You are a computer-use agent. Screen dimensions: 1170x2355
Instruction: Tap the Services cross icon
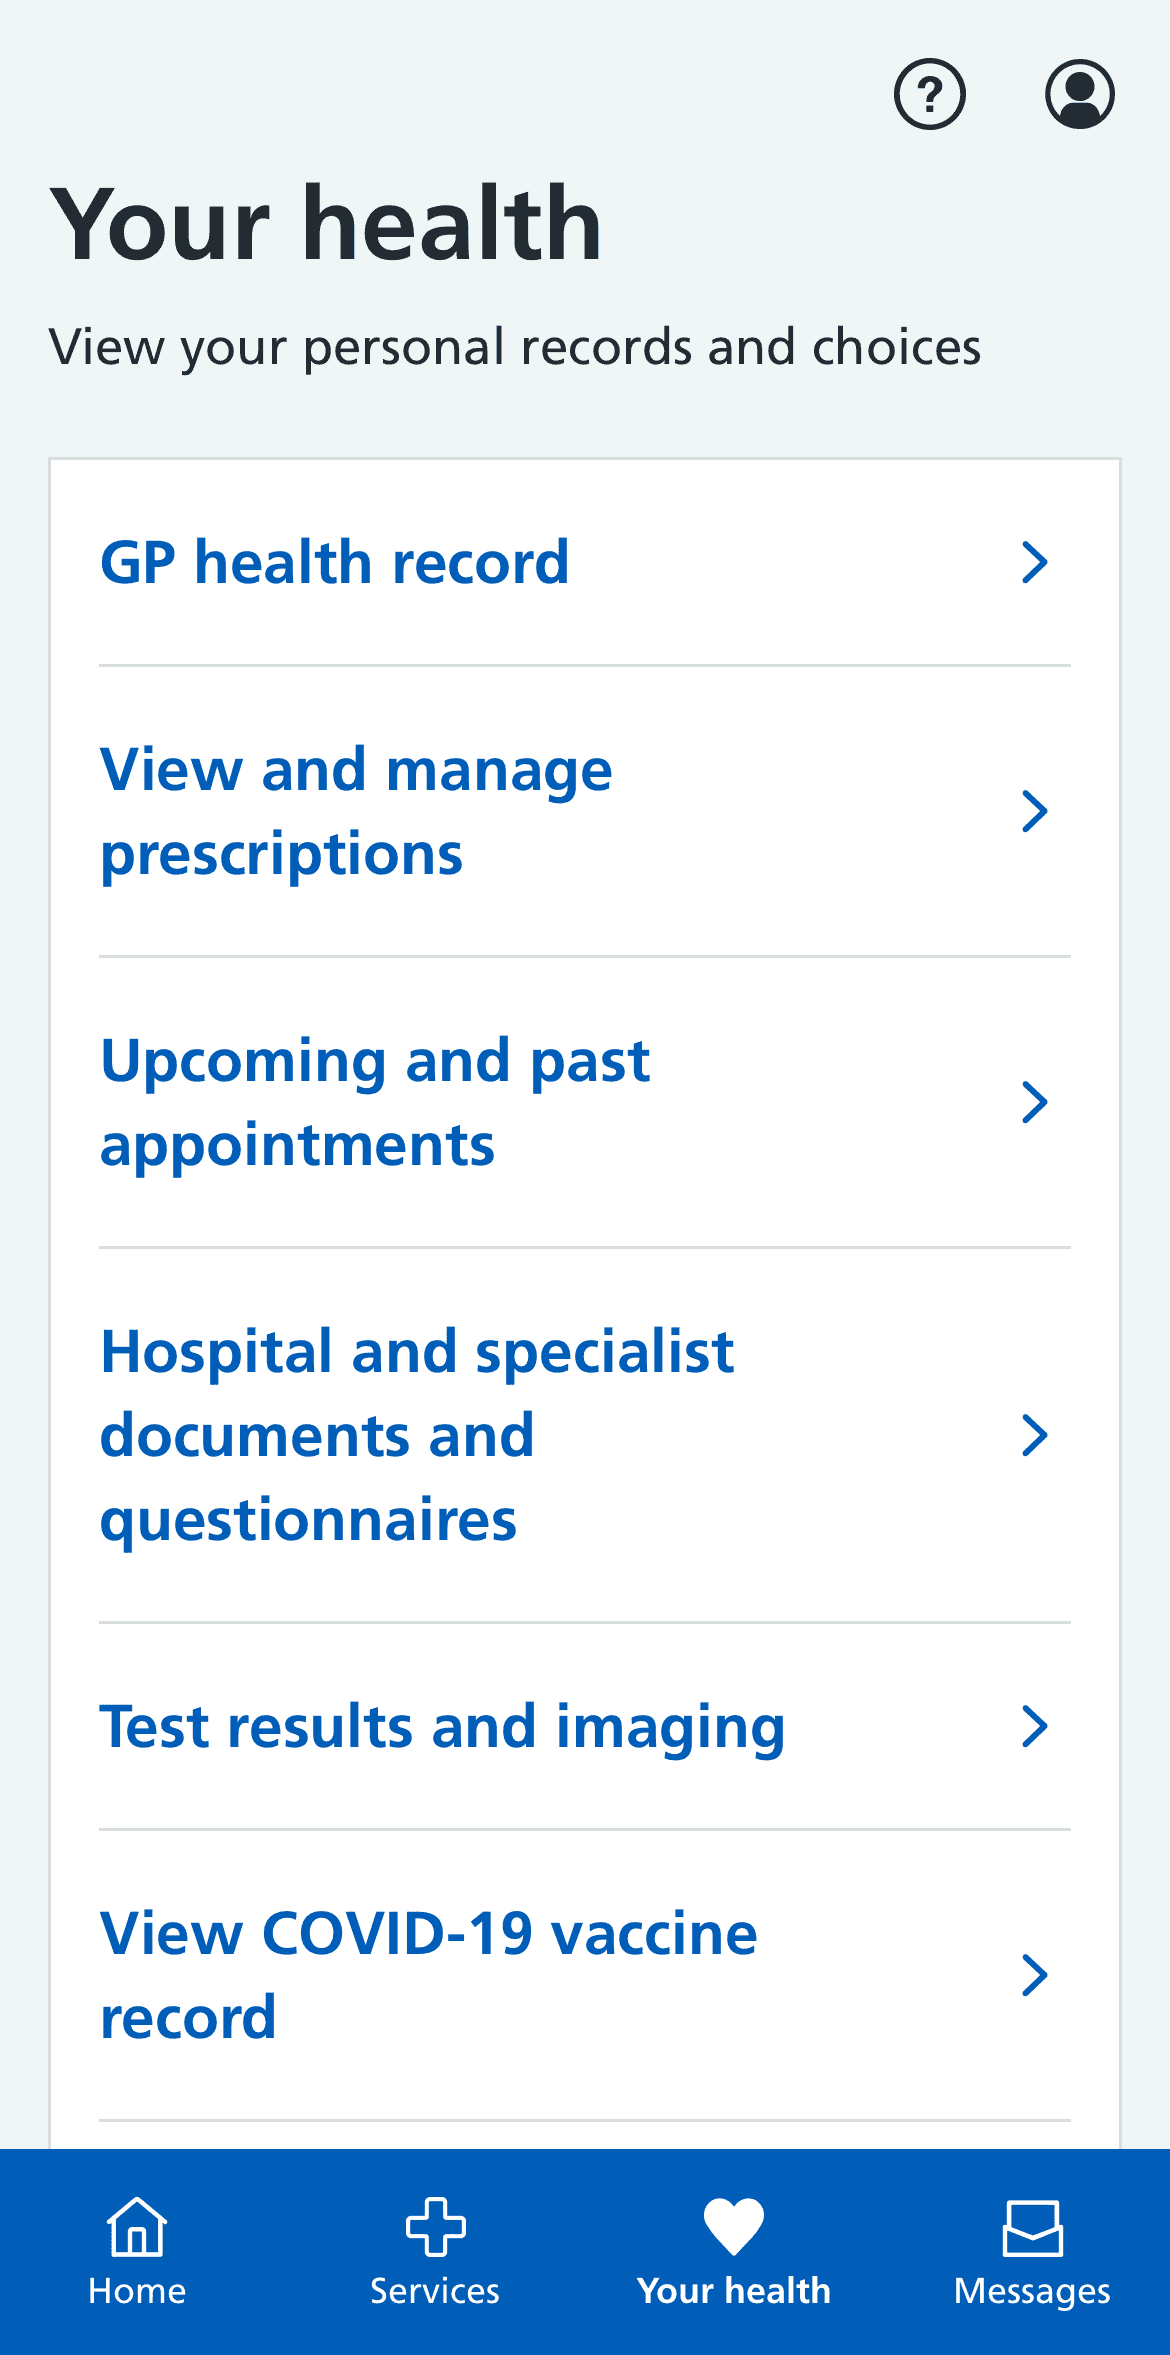[435, 2226]
